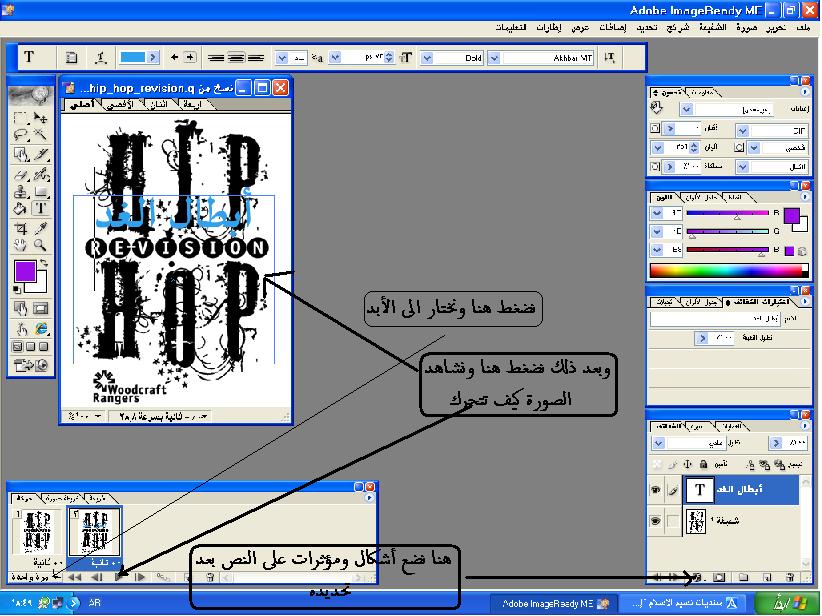Open the Bold font style dropdown
This screenshot has height=616, width=822.
click(427, 58)
